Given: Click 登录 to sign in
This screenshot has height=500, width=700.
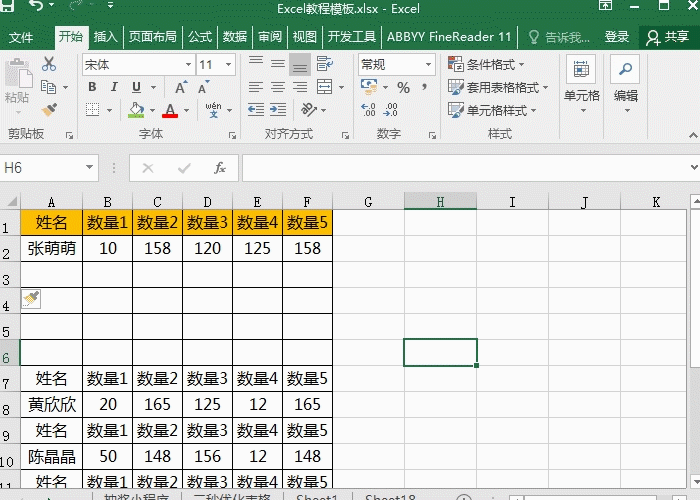Looking at the screenshot, I should click(x=617, y=37).
